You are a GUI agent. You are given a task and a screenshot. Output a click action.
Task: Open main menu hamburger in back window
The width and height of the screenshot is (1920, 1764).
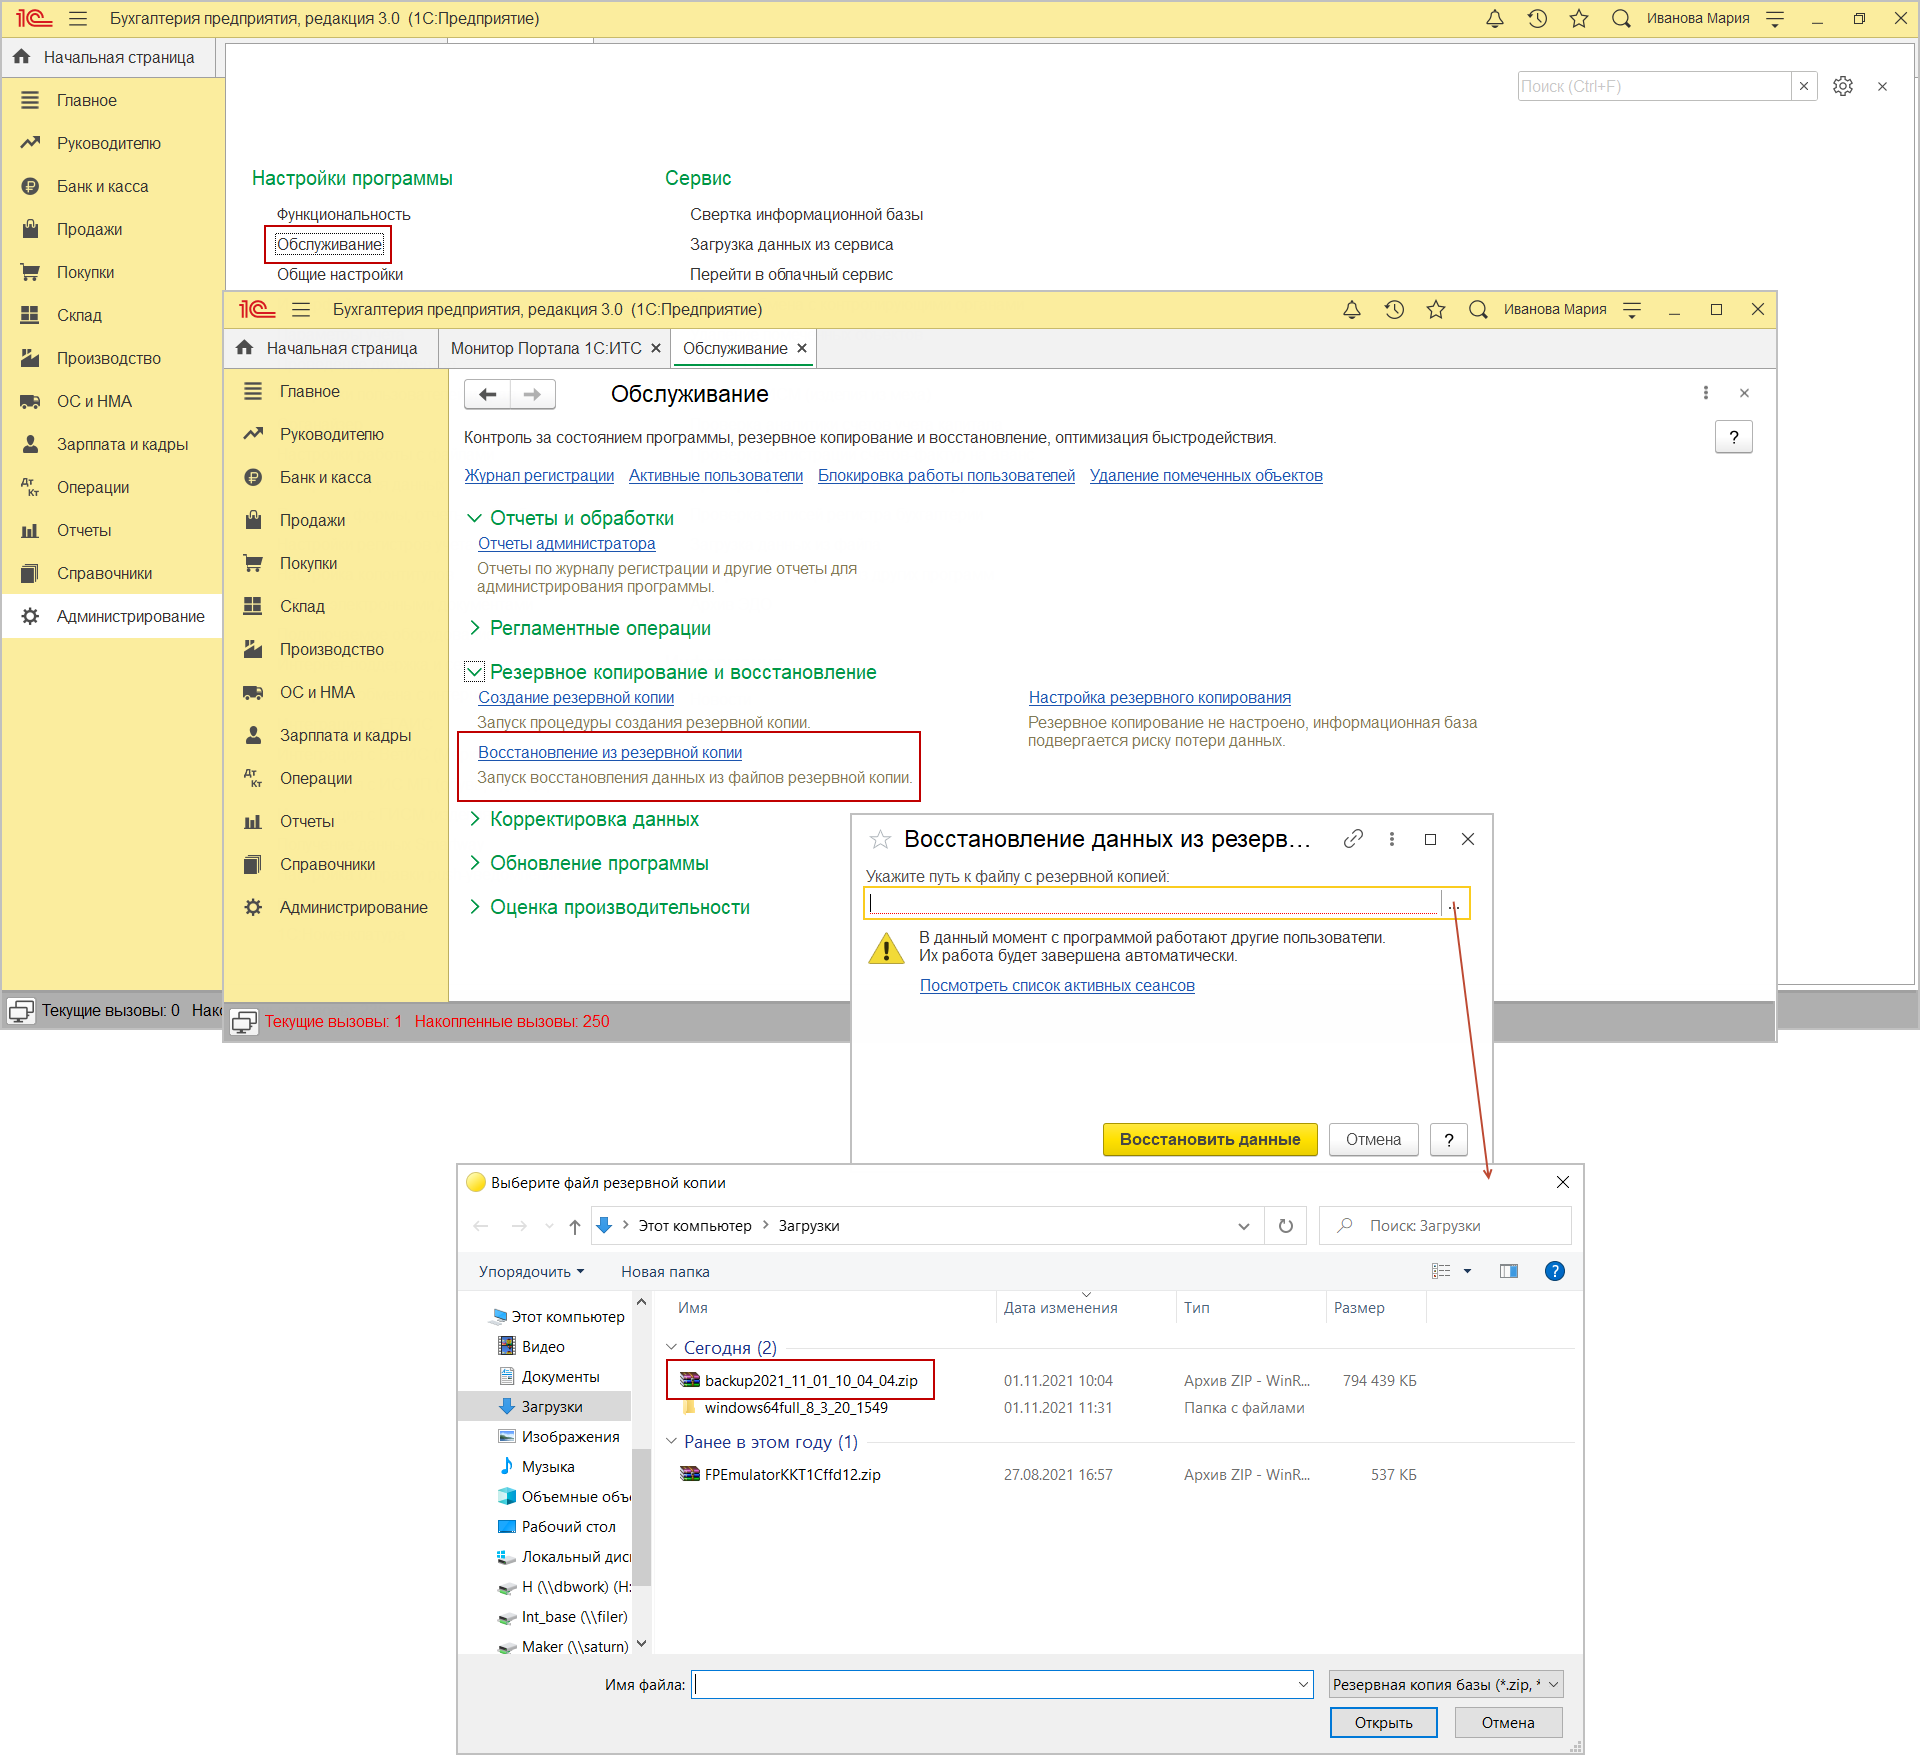point(78,18)
